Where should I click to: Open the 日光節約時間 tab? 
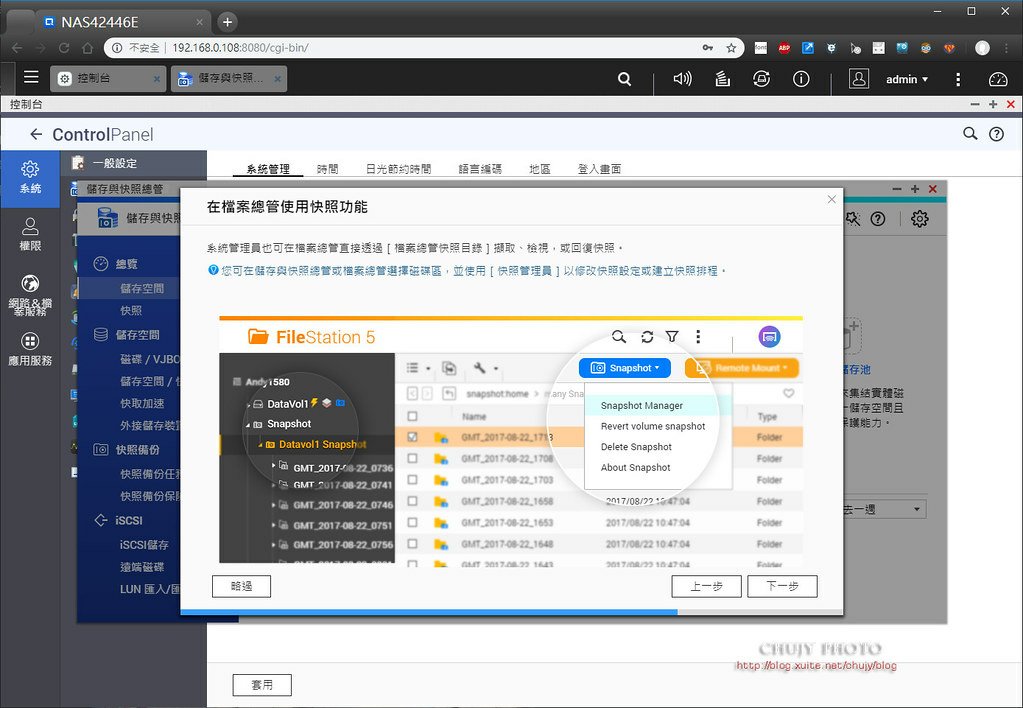(x=398, y=169)
